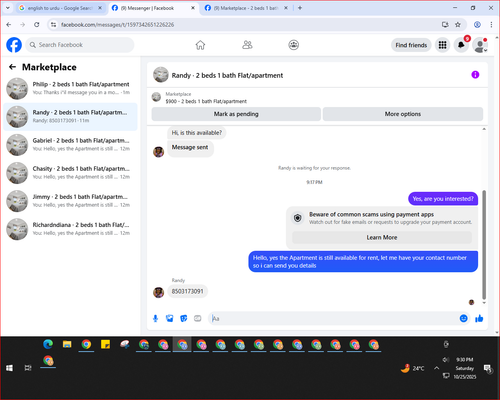Click the address bar URL

click(117, 25)
